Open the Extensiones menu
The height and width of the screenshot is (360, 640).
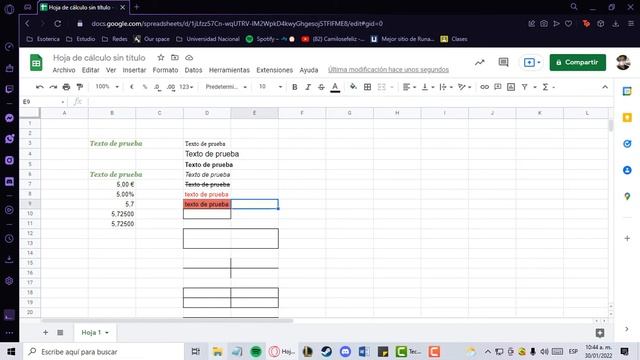point(275,70)
